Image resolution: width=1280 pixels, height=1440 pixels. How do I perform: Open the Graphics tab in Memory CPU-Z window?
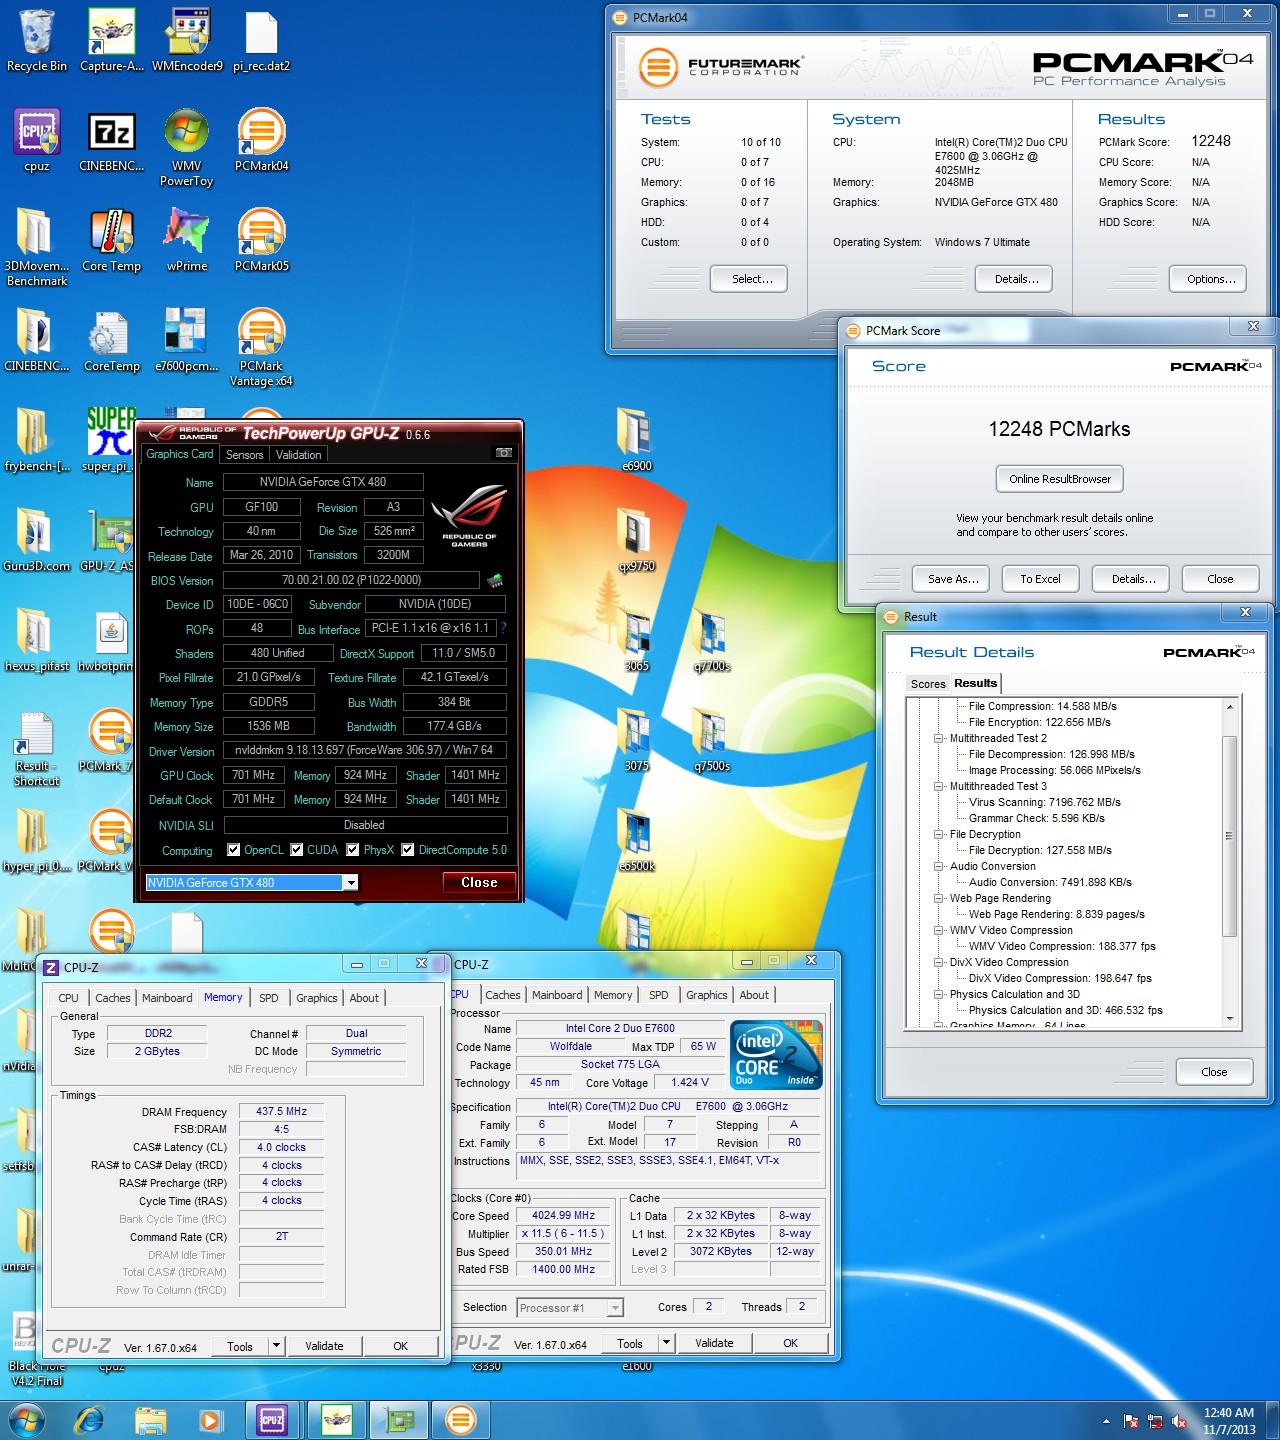[317, 998]
